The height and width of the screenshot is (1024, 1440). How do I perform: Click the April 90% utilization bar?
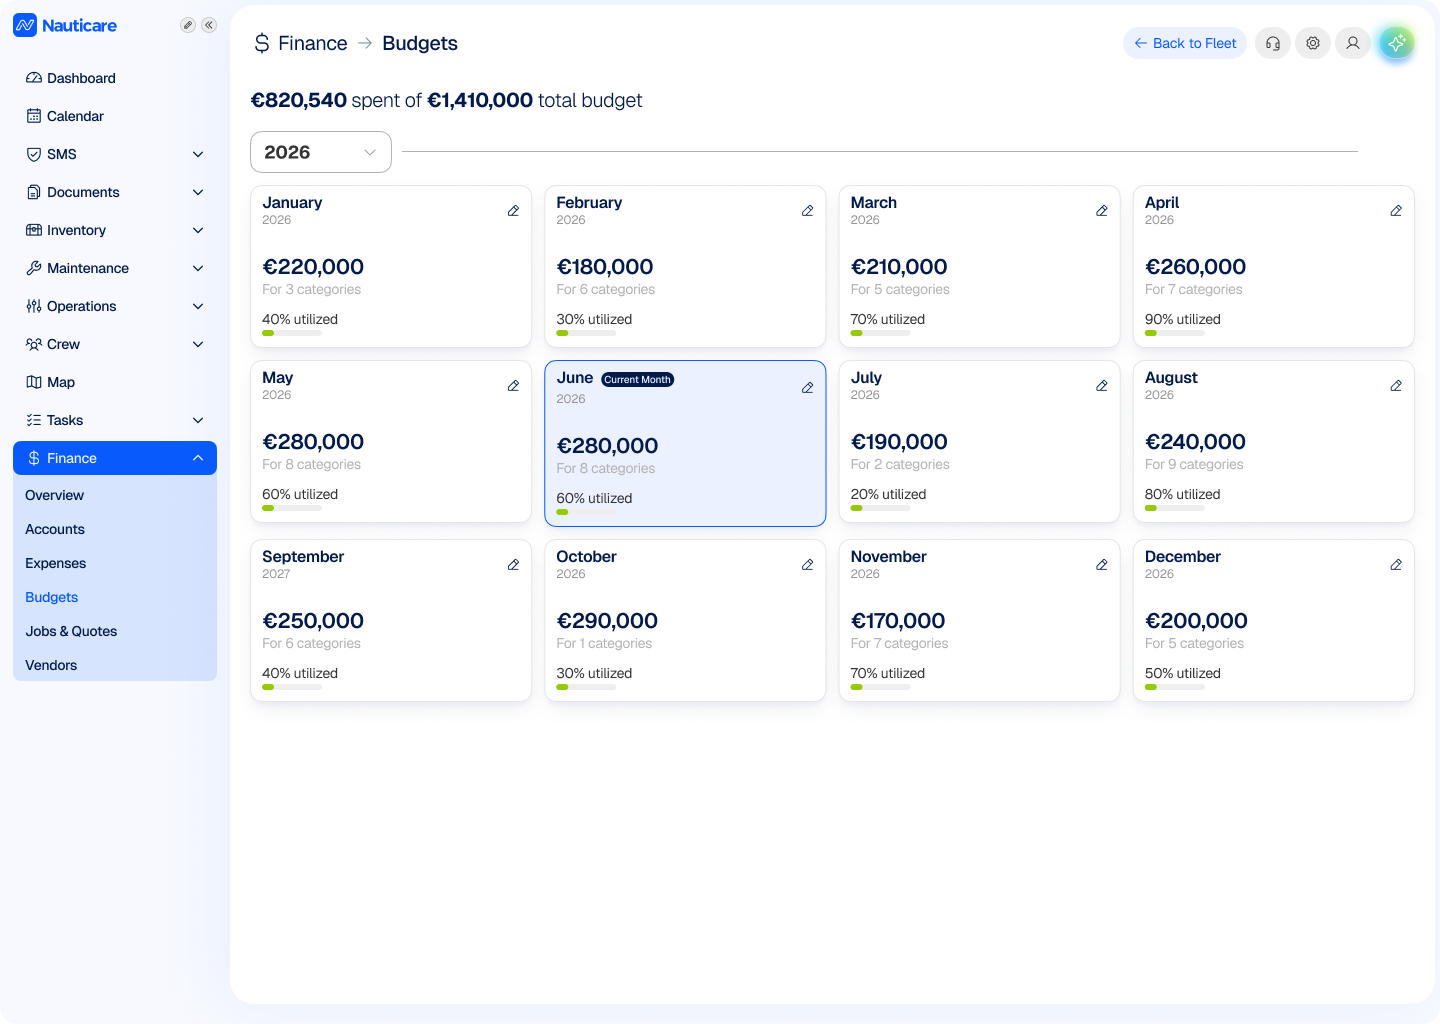click(1175, 333)
